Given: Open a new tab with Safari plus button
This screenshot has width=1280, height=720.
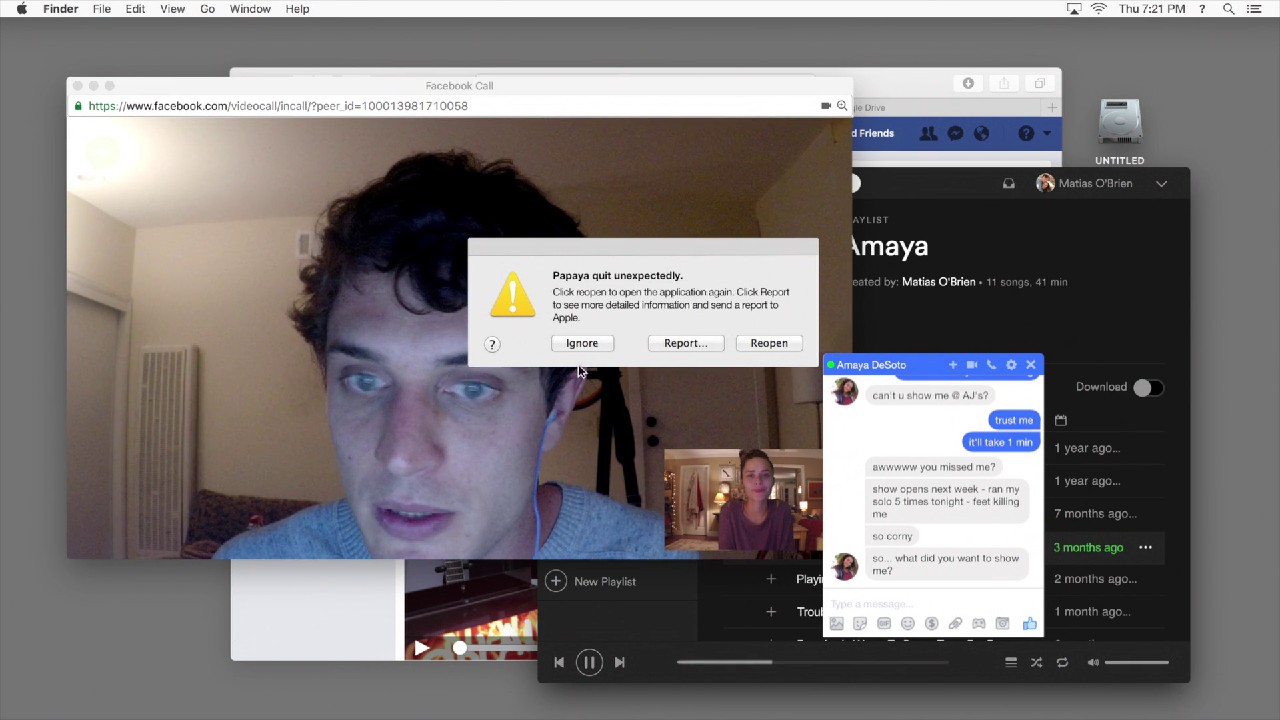Looking at the screenshot, I should tap(1052, 107).
